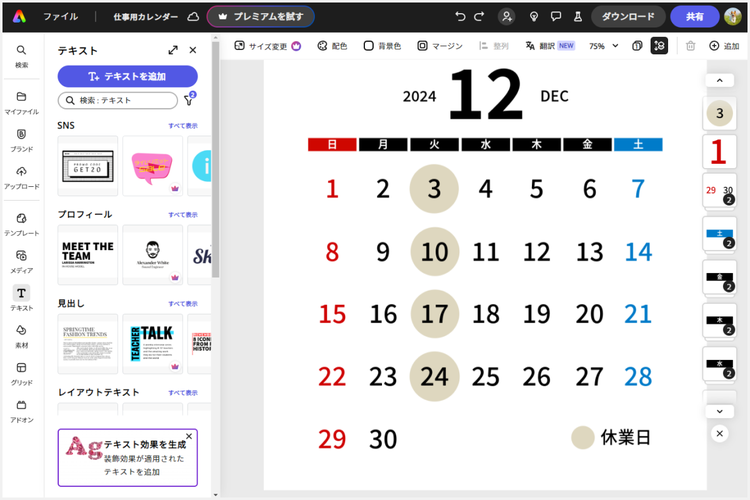Select the GET20 promo code template

(88, 166)
